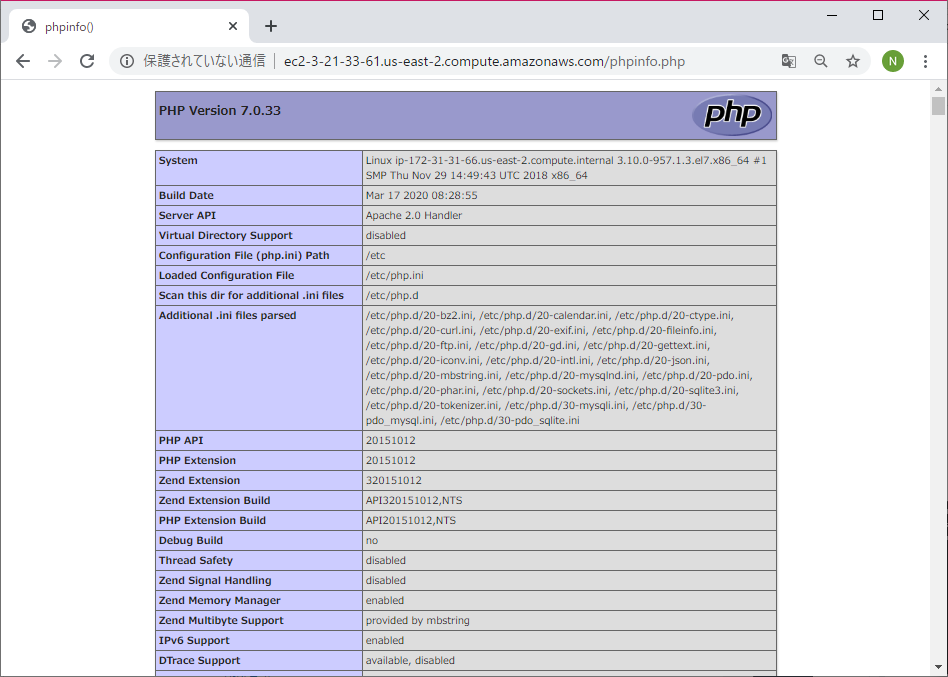
Task: Open the Google Translate page icon
Action: tap(788, 61)
